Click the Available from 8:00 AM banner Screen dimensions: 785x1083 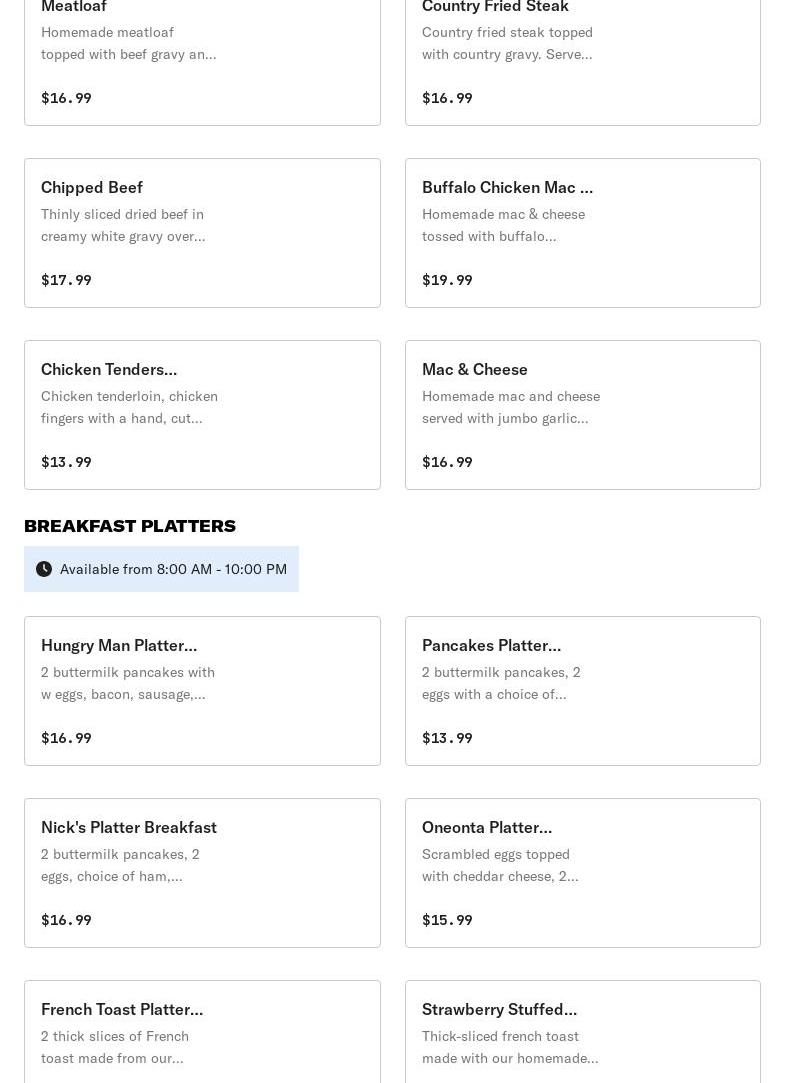click(162, 569)
